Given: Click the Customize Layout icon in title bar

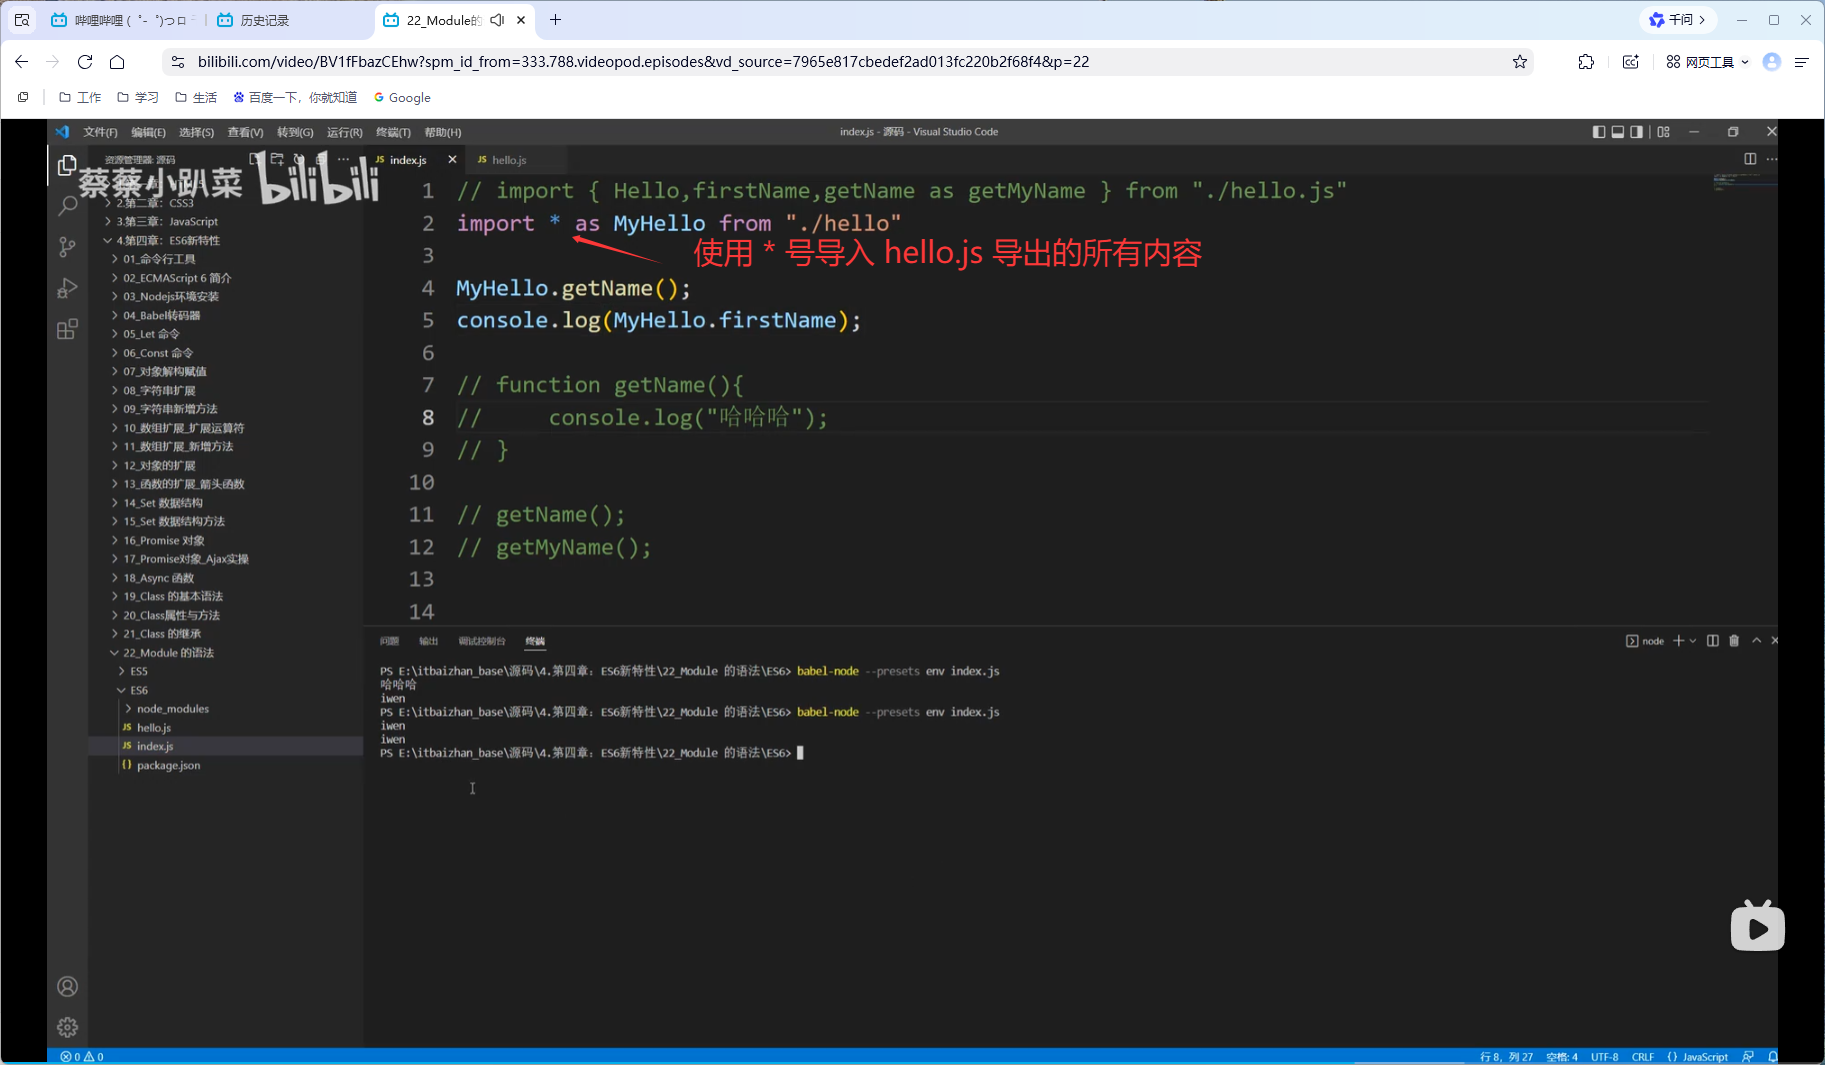Looking at the screenshot, I should (x=1664, y=132).
